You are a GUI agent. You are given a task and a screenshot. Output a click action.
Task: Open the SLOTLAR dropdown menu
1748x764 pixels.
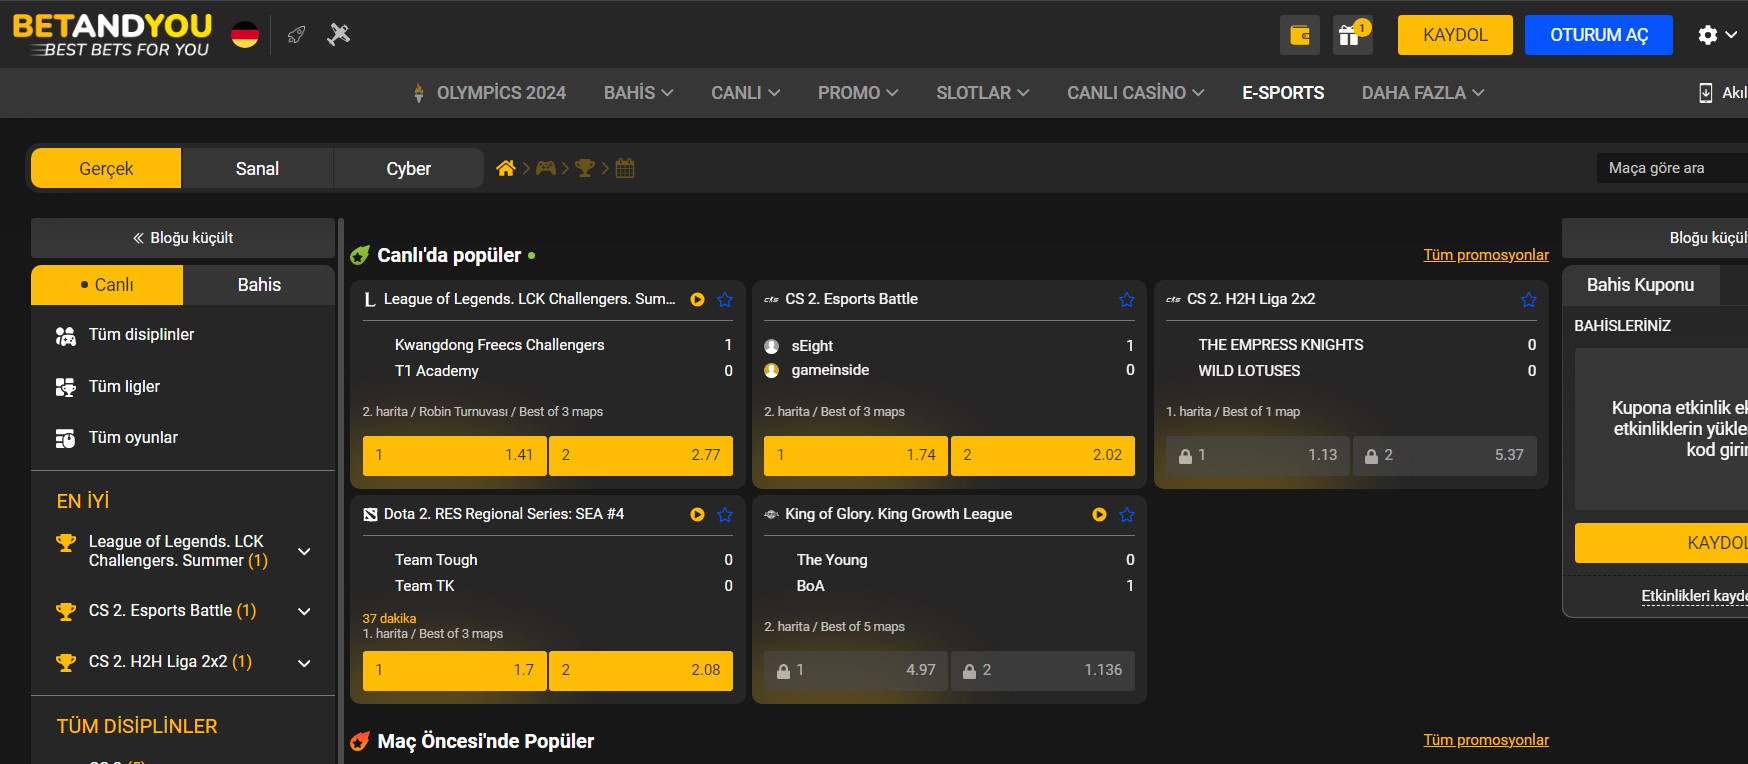point(982,93)
